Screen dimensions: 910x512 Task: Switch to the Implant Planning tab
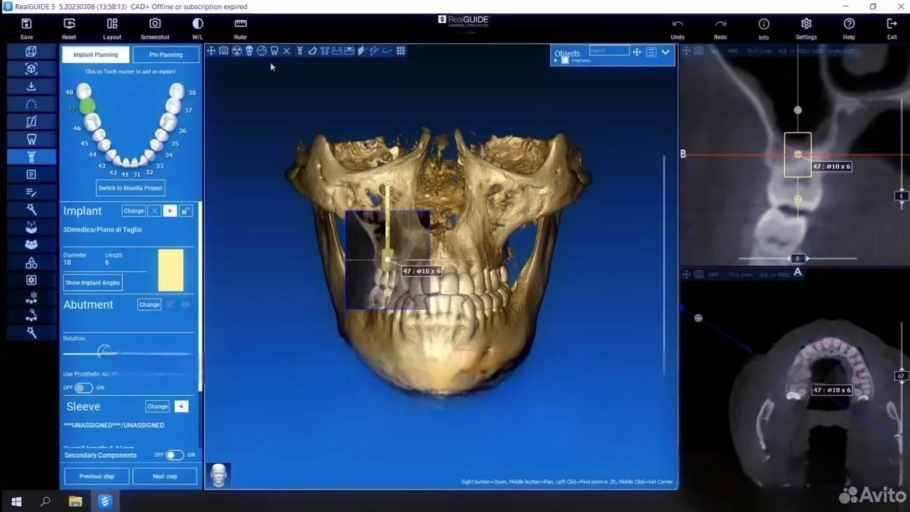coord(96,55)
